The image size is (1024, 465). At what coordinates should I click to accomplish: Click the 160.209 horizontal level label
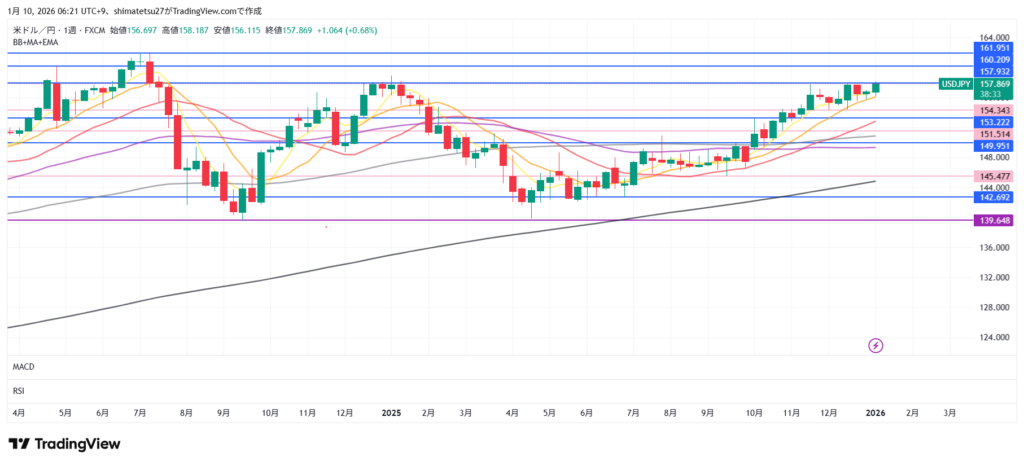coord(995,60)
